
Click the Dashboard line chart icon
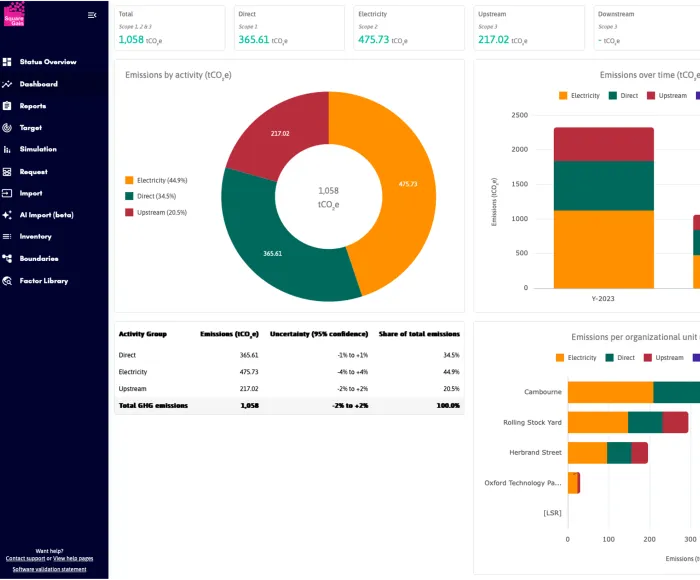tap(7, 84)
